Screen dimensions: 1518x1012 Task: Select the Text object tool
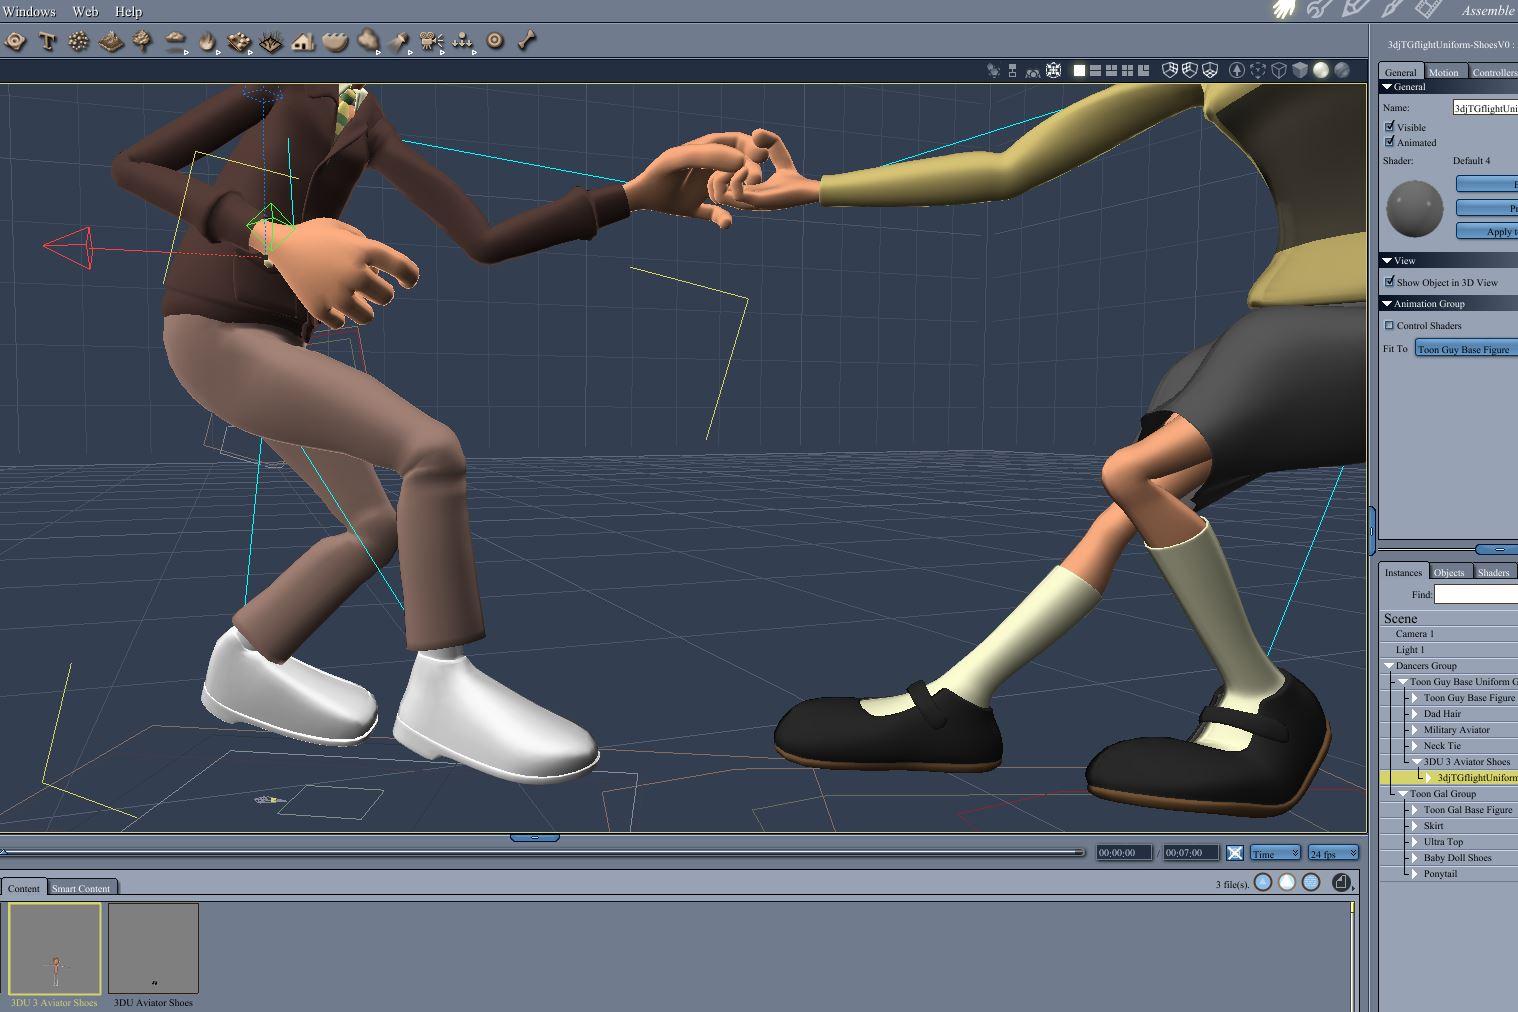pyautogui.click(x=47, y=41)
